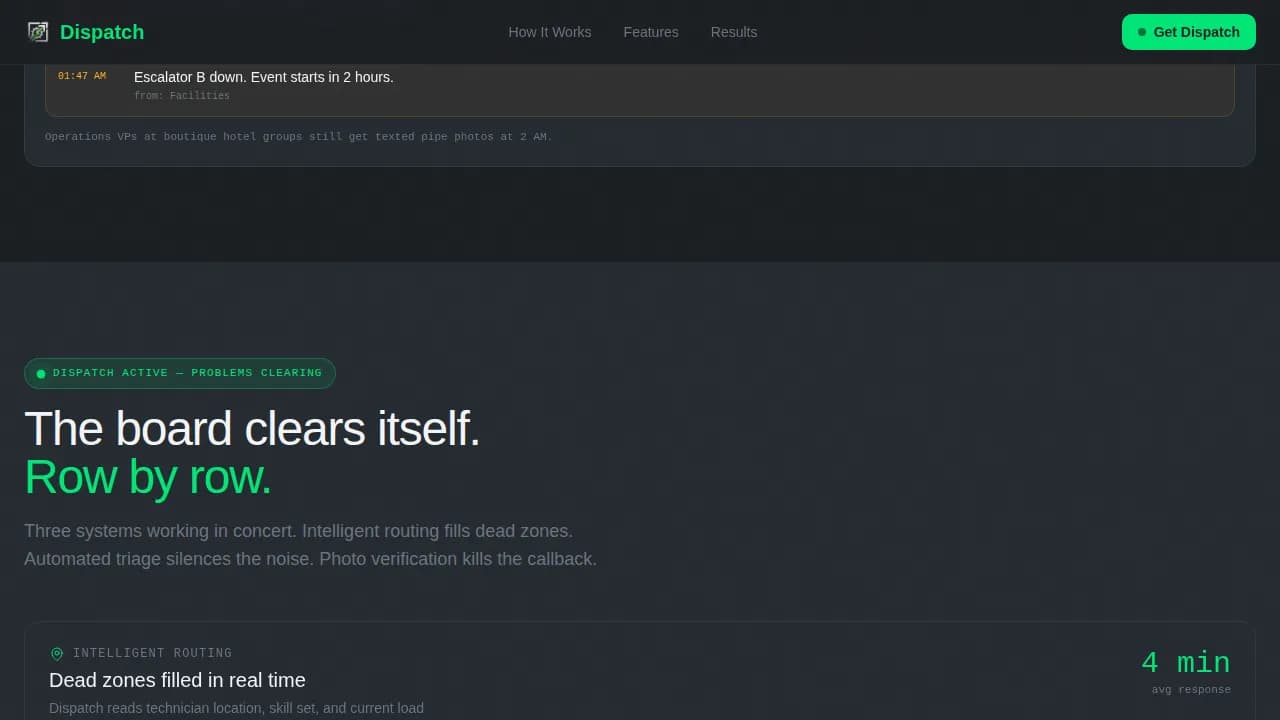Click the green 'Row by row.' heading
This screenshot has height=720, width=1280.
[x=148, y=477]
